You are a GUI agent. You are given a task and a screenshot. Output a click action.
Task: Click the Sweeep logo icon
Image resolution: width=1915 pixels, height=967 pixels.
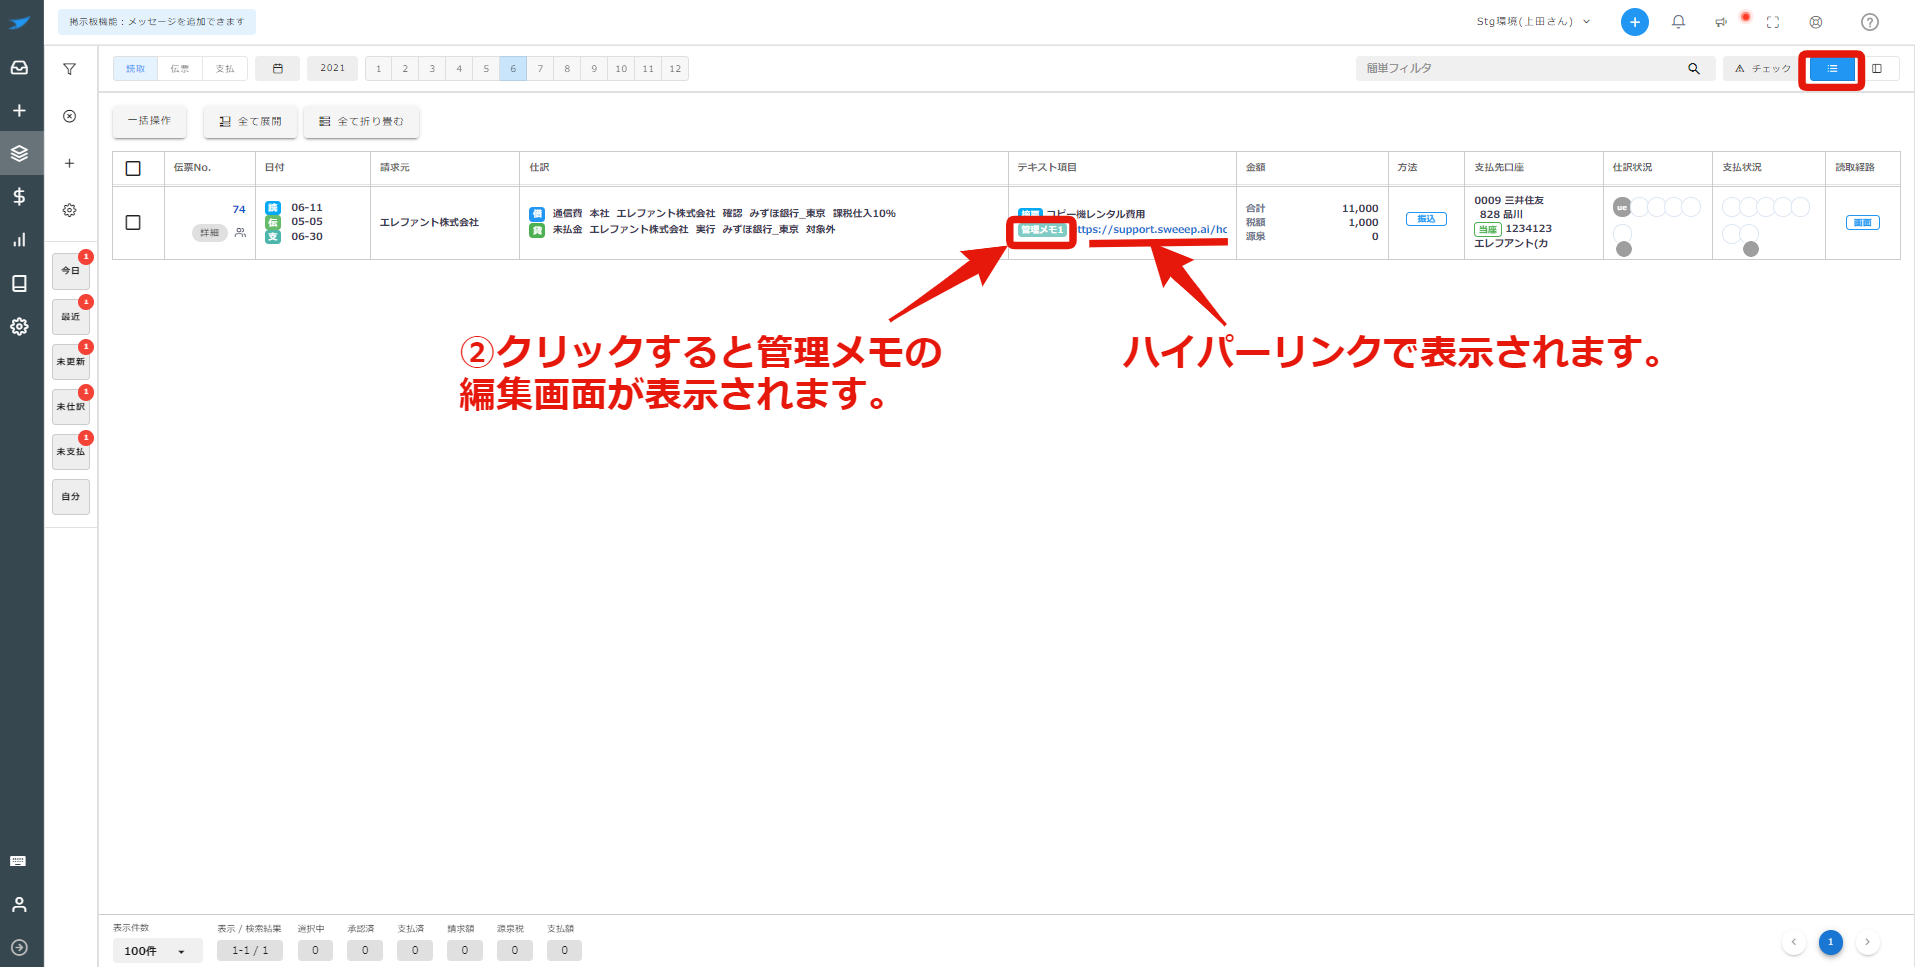20,22
